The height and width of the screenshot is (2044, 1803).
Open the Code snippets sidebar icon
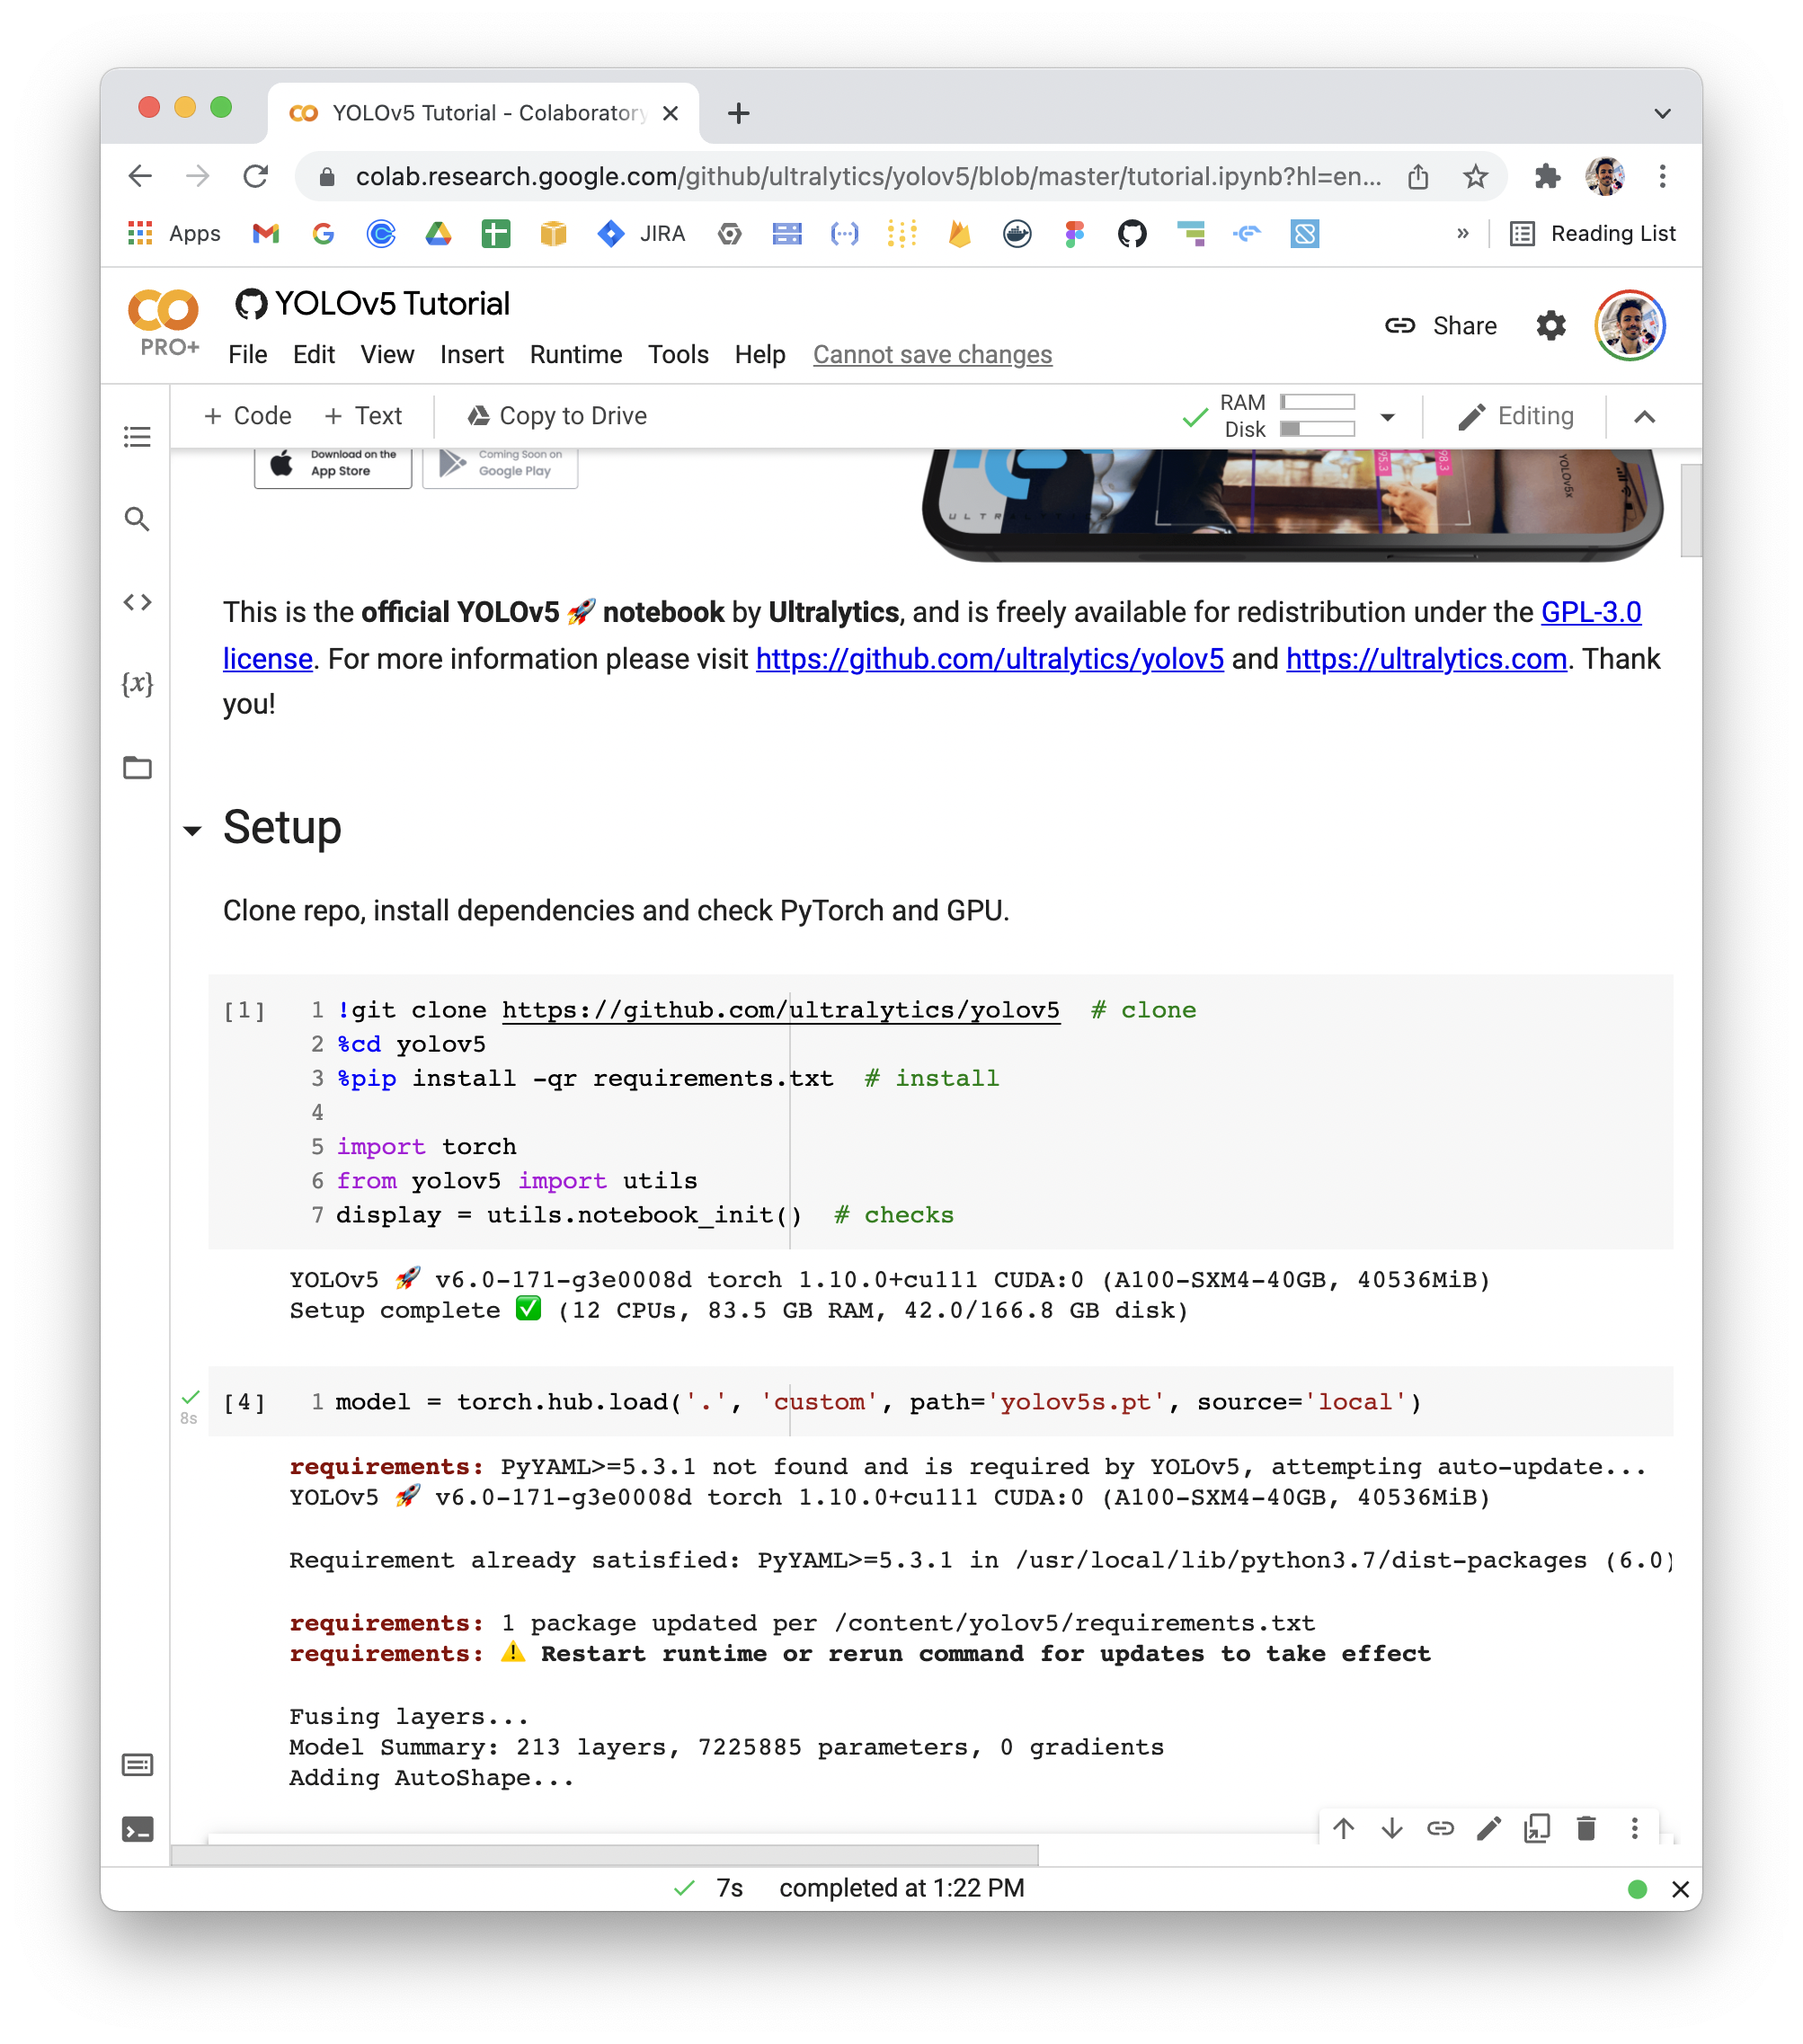(137, 602)
